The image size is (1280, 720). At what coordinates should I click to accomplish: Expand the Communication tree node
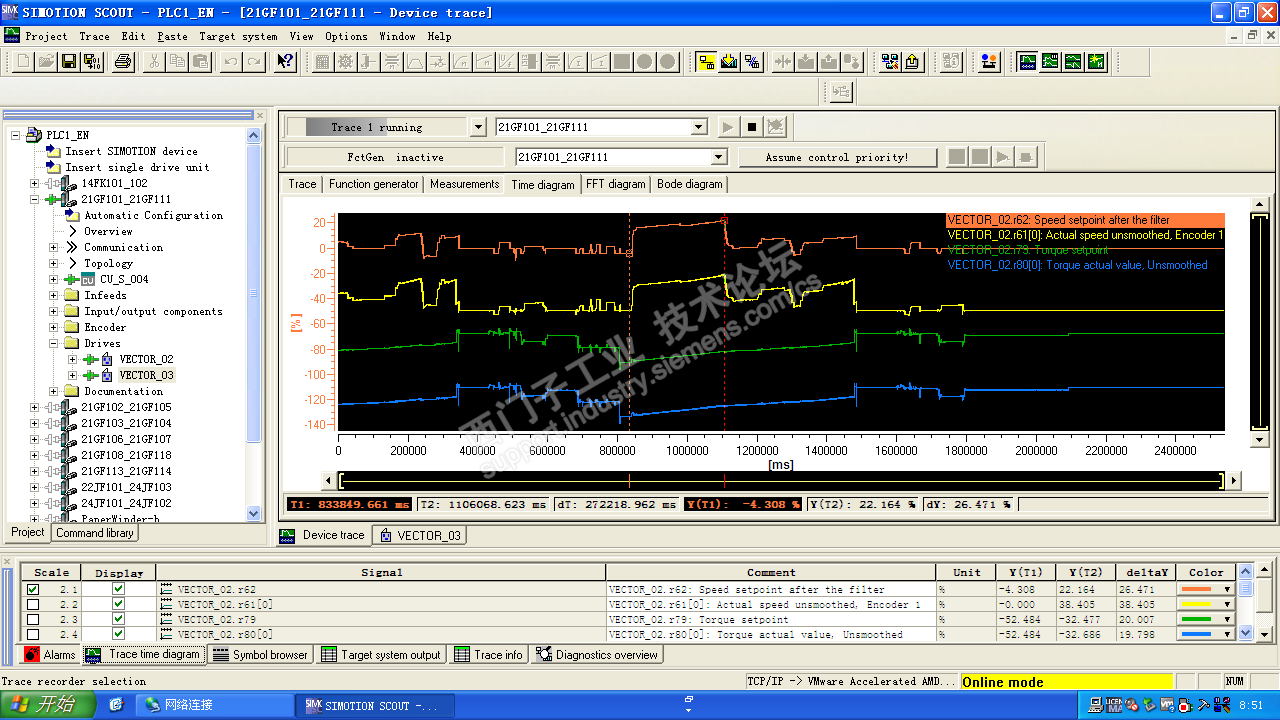[x=54, y=247]
